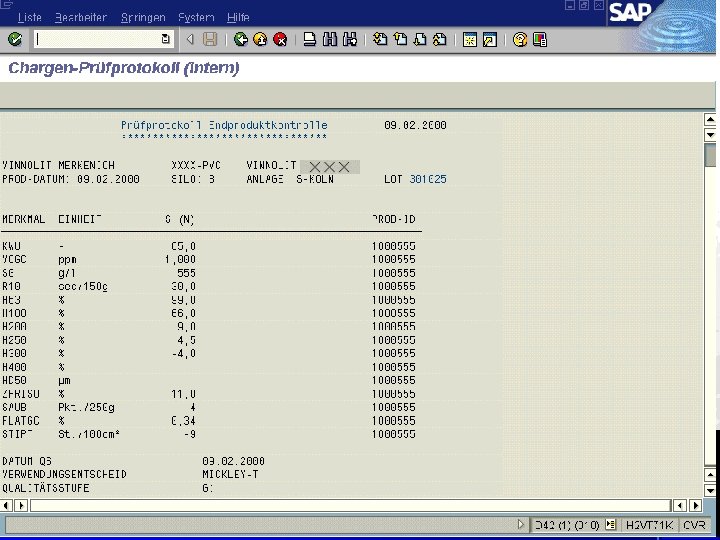Click the vertical scrollbar thumb

click(x=710, y=155)
